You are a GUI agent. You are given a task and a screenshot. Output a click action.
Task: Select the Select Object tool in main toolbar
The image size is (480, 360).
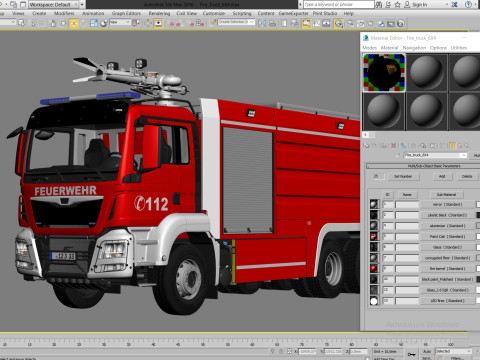click(x=21, y=23)
